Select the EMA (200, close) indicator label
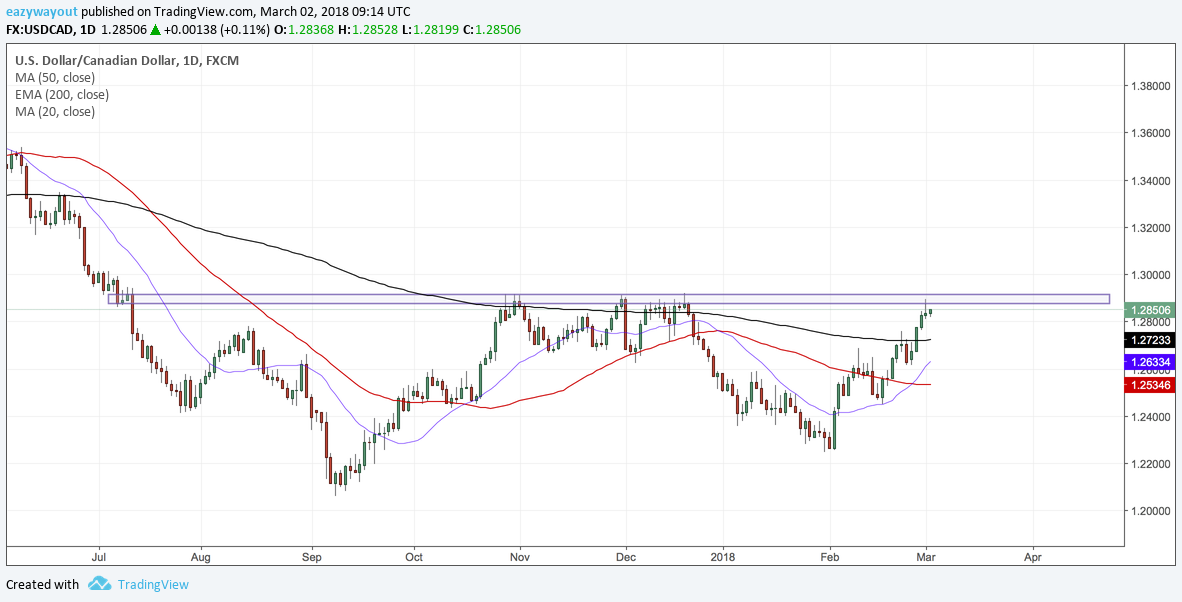 point(62,95)
